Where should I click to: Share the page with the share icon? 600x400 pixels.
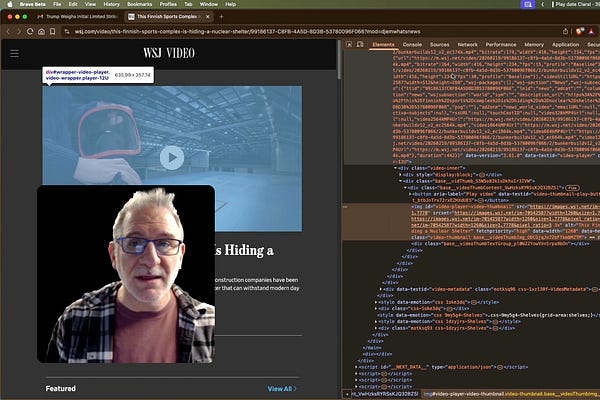pyautogui.click(x=565, y=31)
